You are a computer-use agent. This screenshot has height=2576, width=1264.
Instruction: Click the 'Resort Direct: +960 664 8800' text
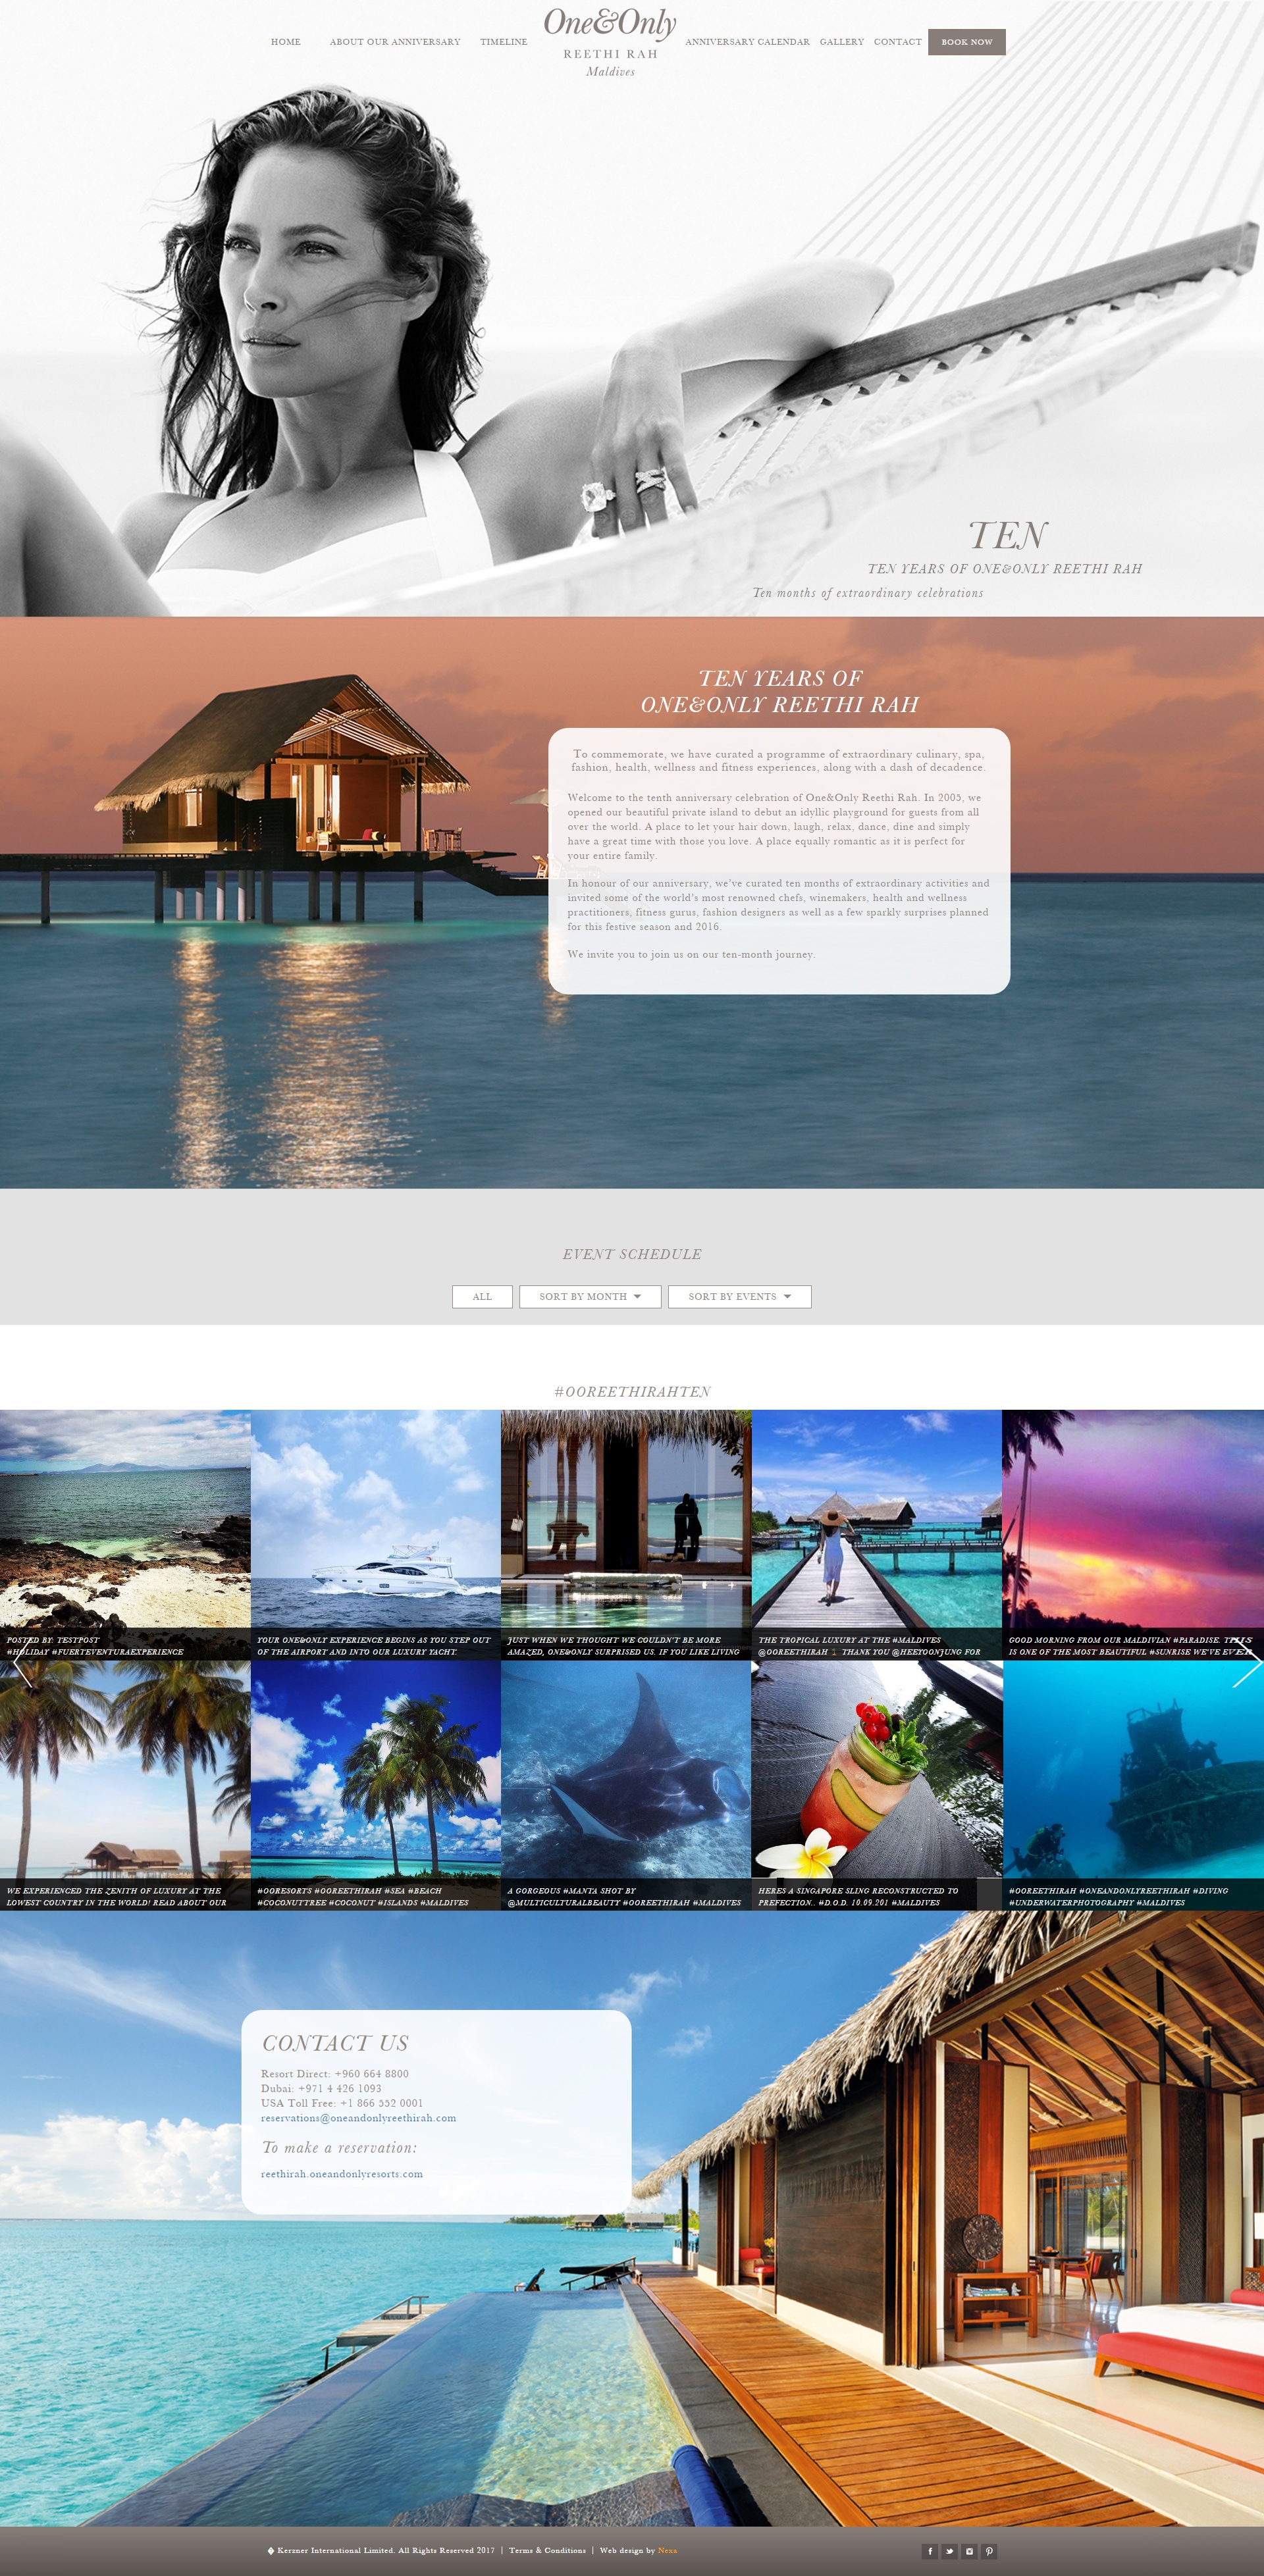tap(334, 2073)
